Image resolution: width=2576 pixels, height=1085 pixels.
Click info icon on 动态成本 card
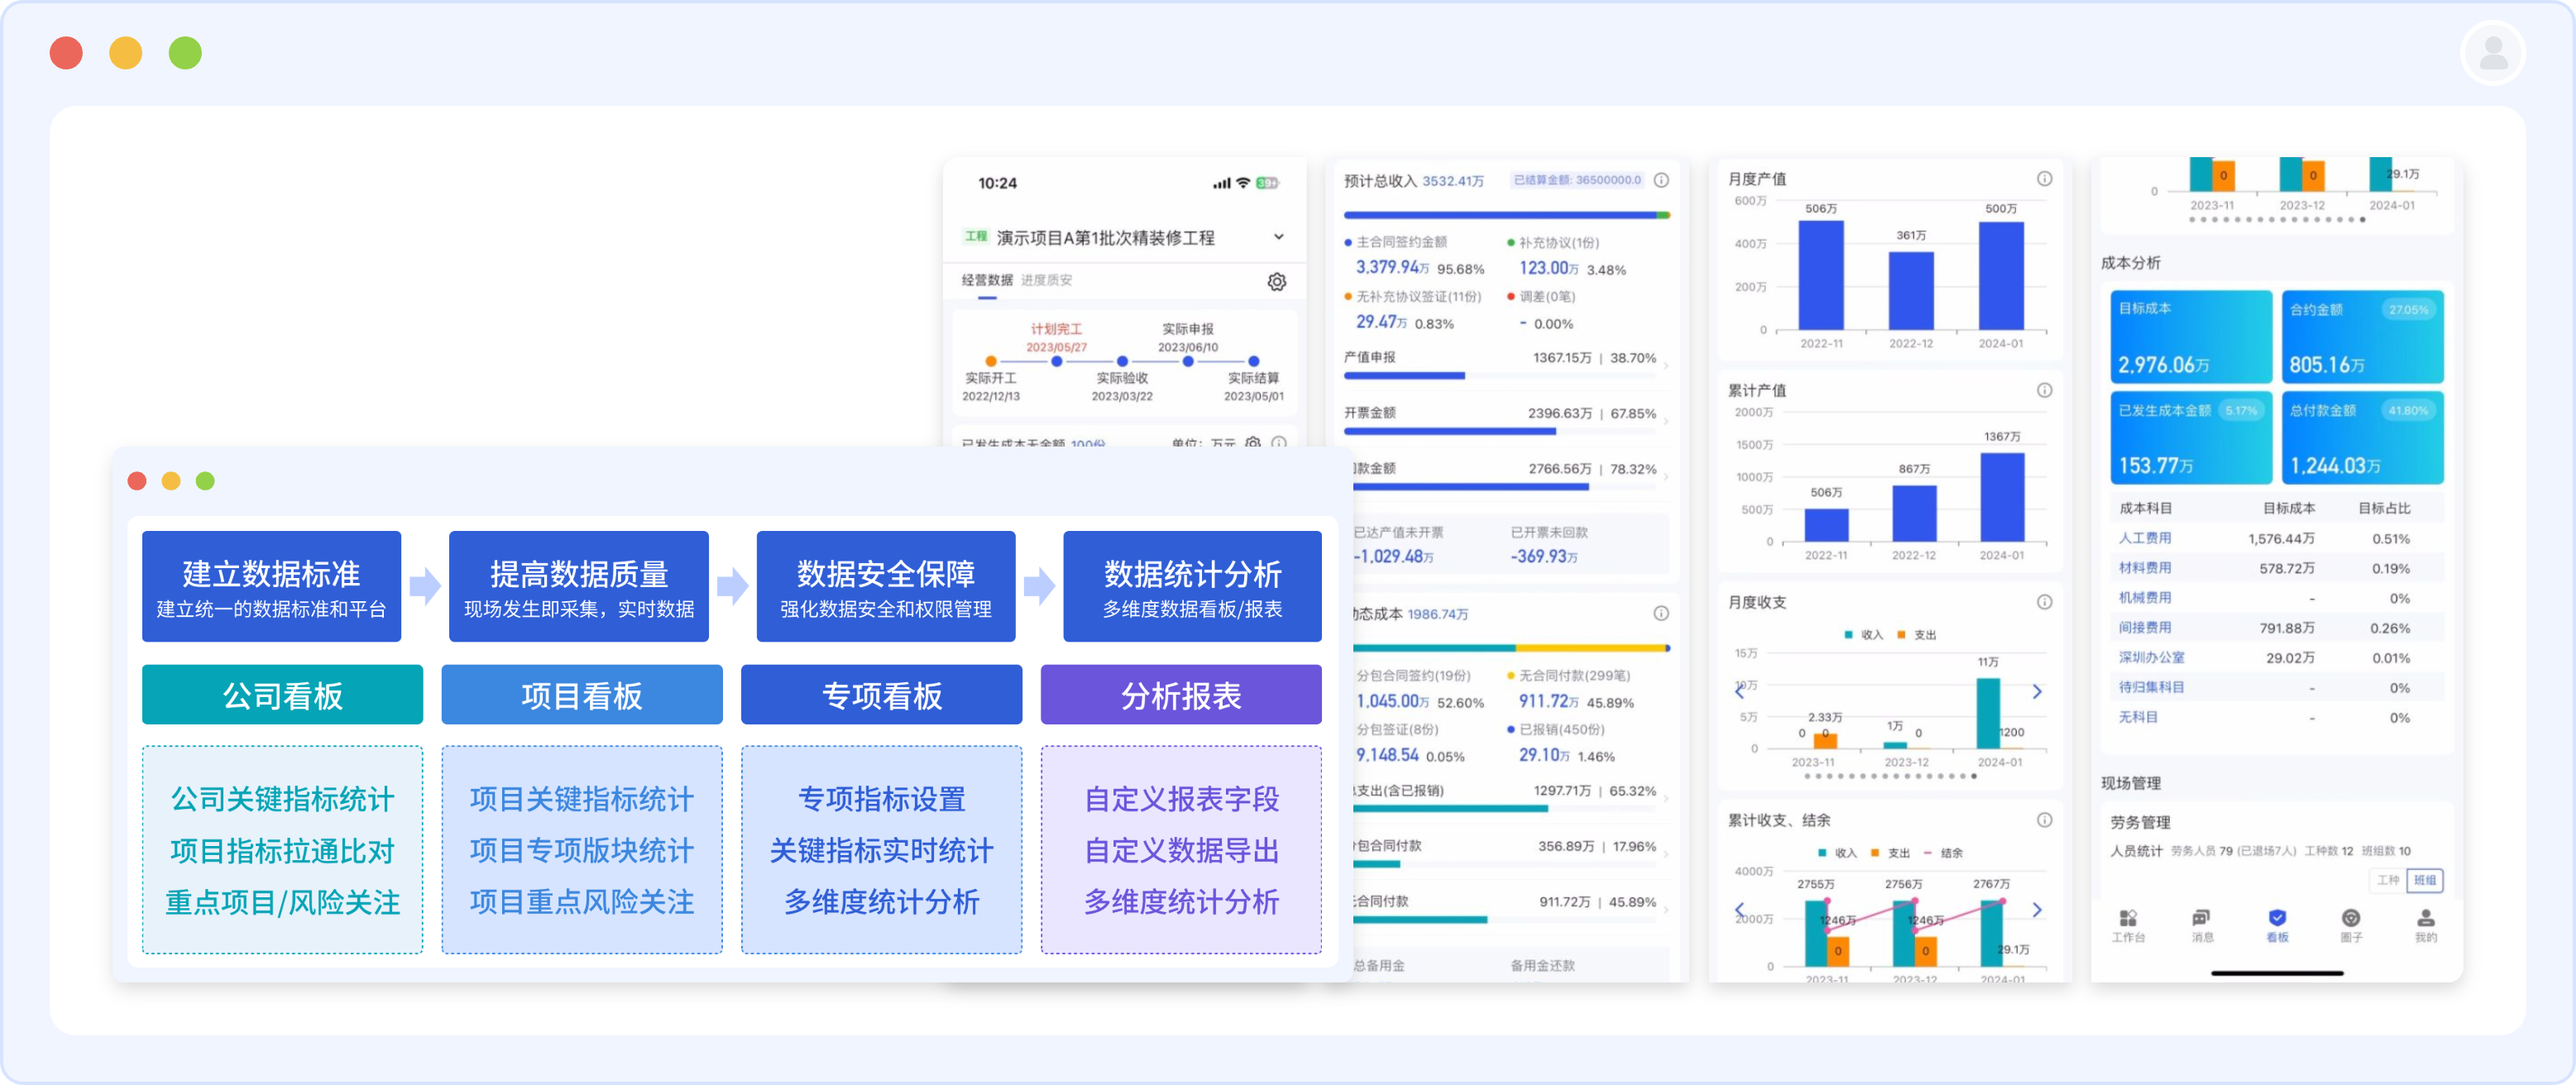[x=1661, y=613]
